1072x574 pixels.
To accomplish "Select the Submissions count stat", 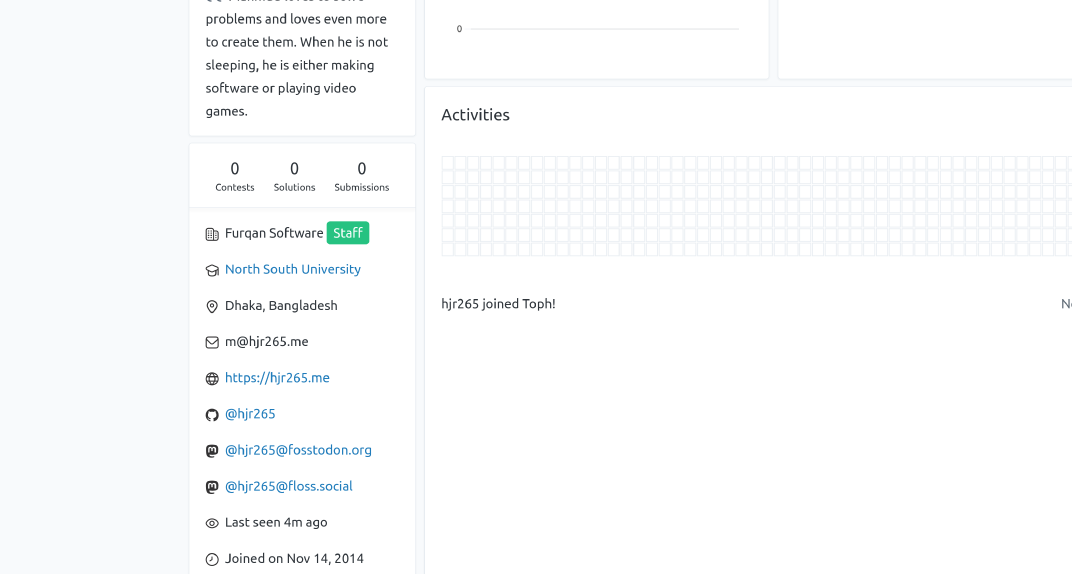I will (x=362, y=176).
